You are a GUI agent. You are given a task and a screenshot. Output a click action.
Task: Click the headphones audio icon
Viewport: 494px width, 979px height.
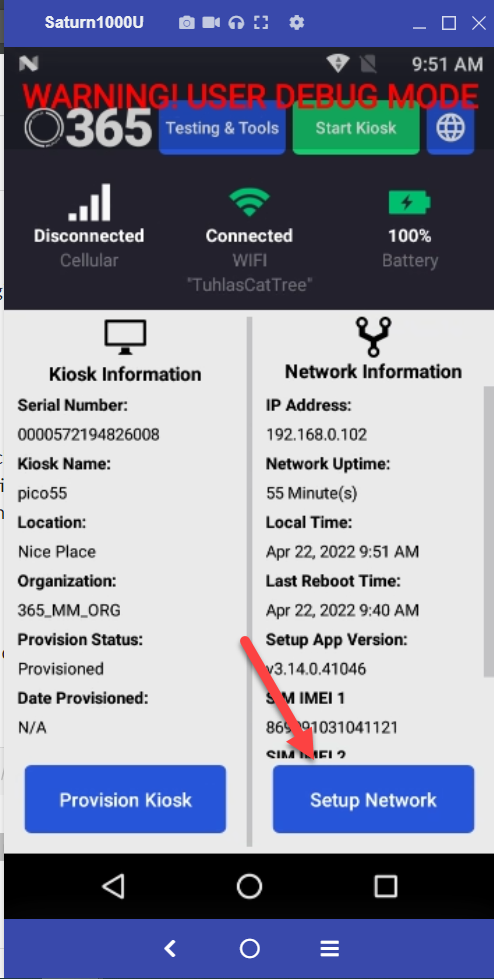point(236,23)
